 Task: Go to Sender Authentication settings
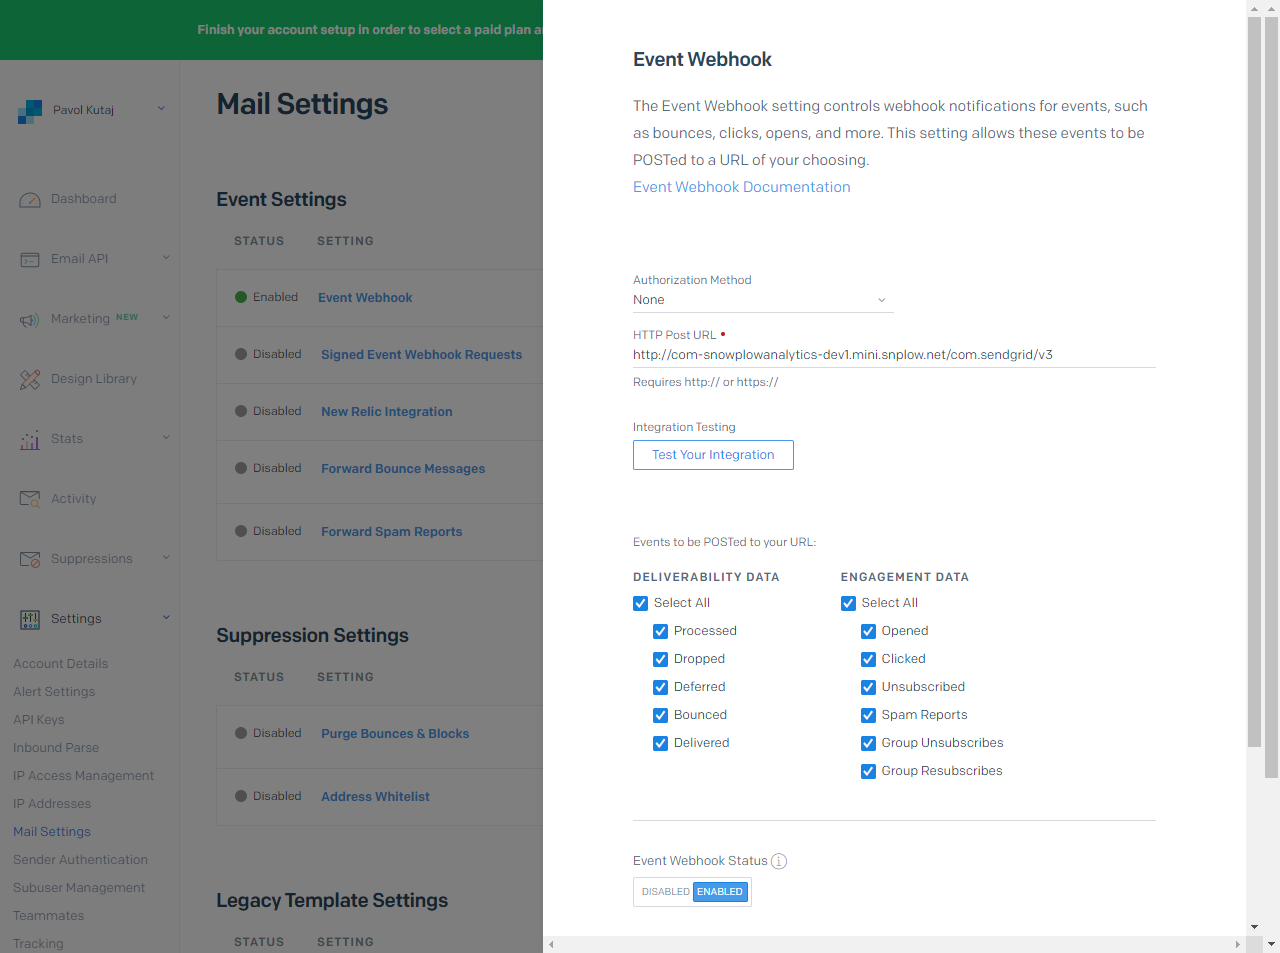pos(80,860)
